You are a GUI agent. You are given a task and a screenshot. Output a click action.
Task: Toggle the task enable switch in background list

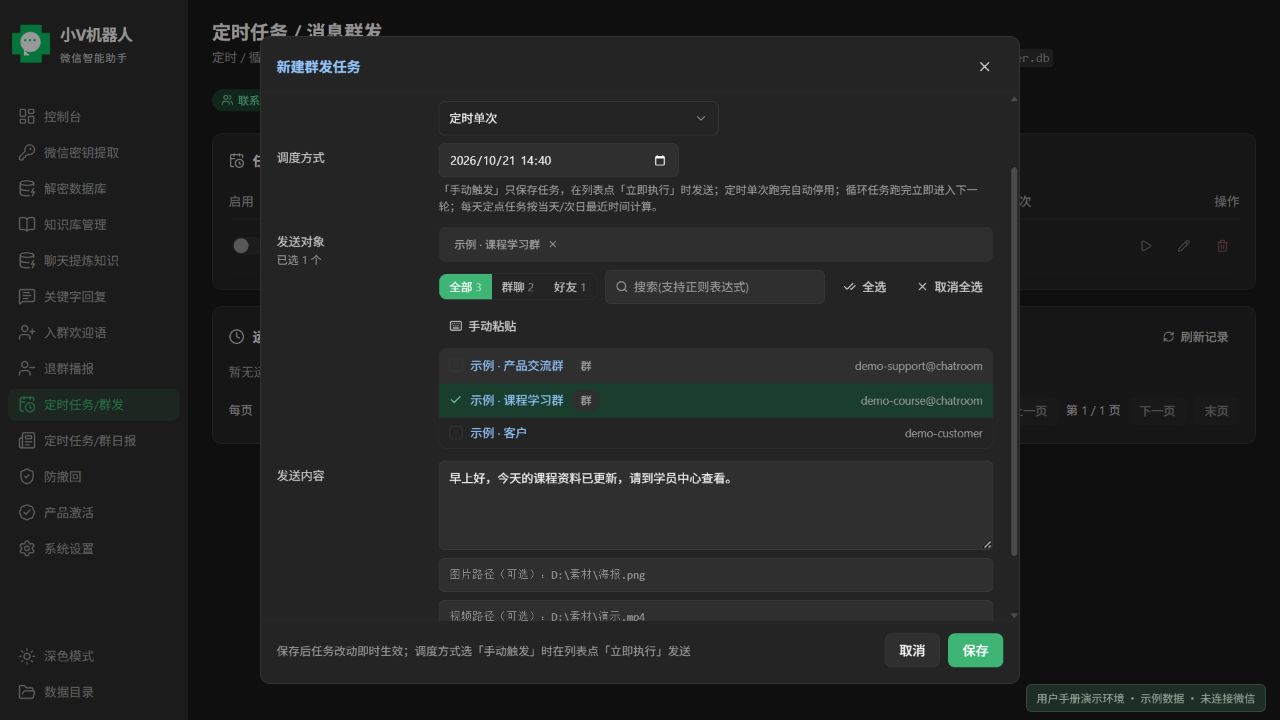[245, 246]
